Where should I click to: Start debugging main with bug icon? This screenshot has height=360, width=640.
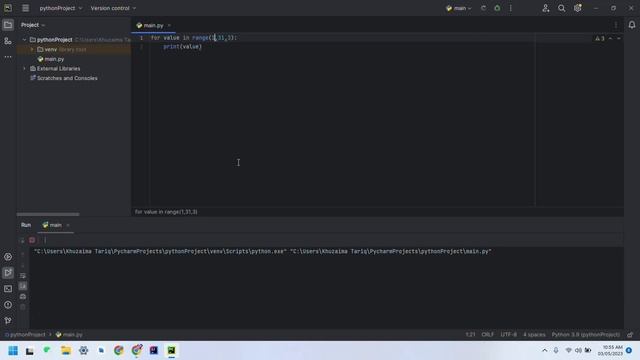click(497, 8)
